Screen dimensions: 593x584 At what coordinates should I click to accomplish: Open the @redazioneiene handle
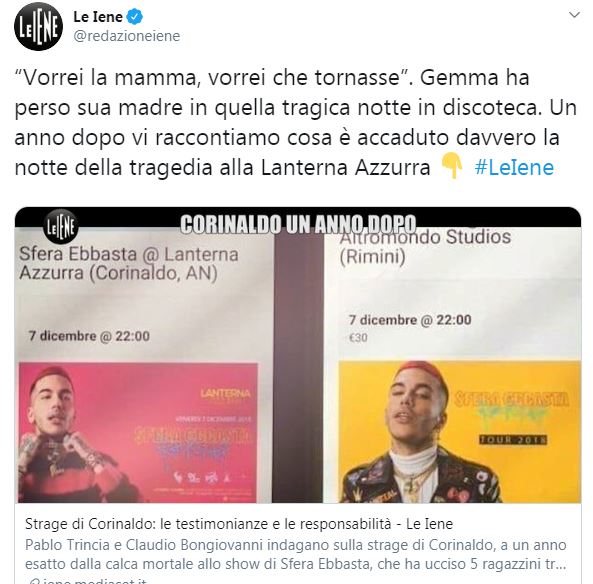coord(126,36)
